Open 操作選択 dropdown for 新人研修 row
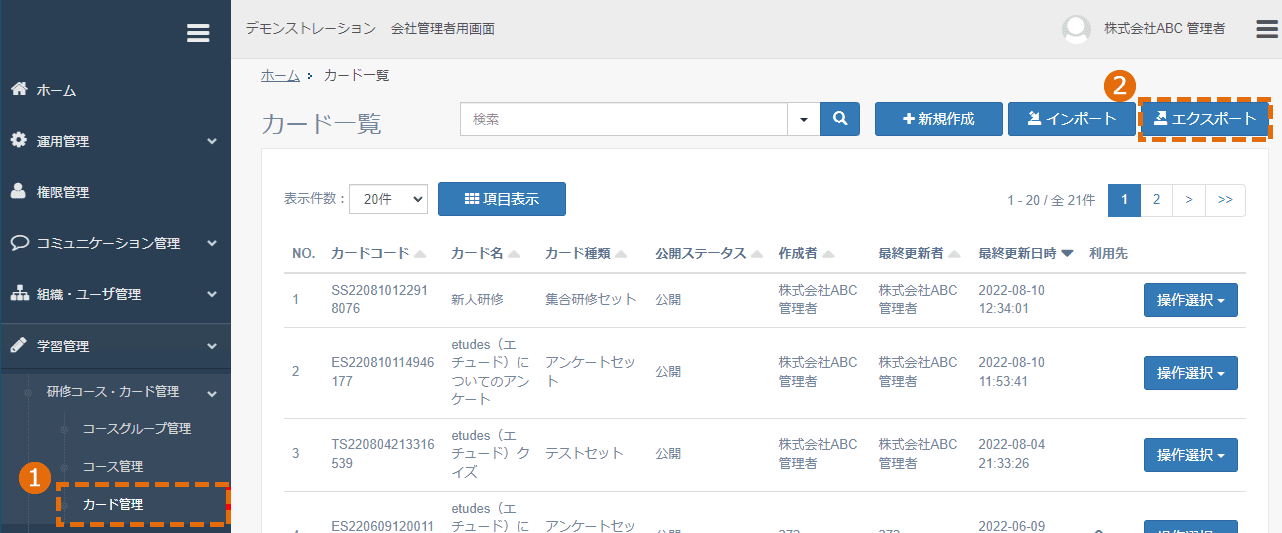The height and width of the screenshot is (533, 1282). click(x=1191, y=300)
